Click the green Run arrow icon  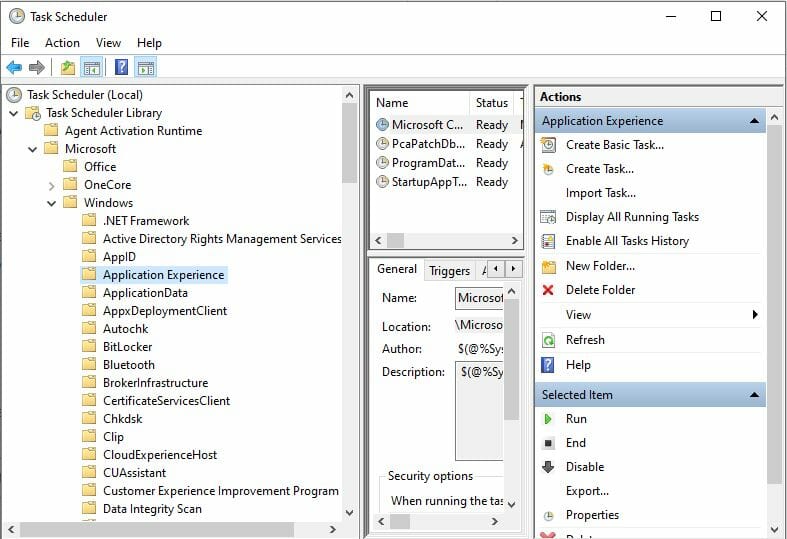click(x=548, y=419)
